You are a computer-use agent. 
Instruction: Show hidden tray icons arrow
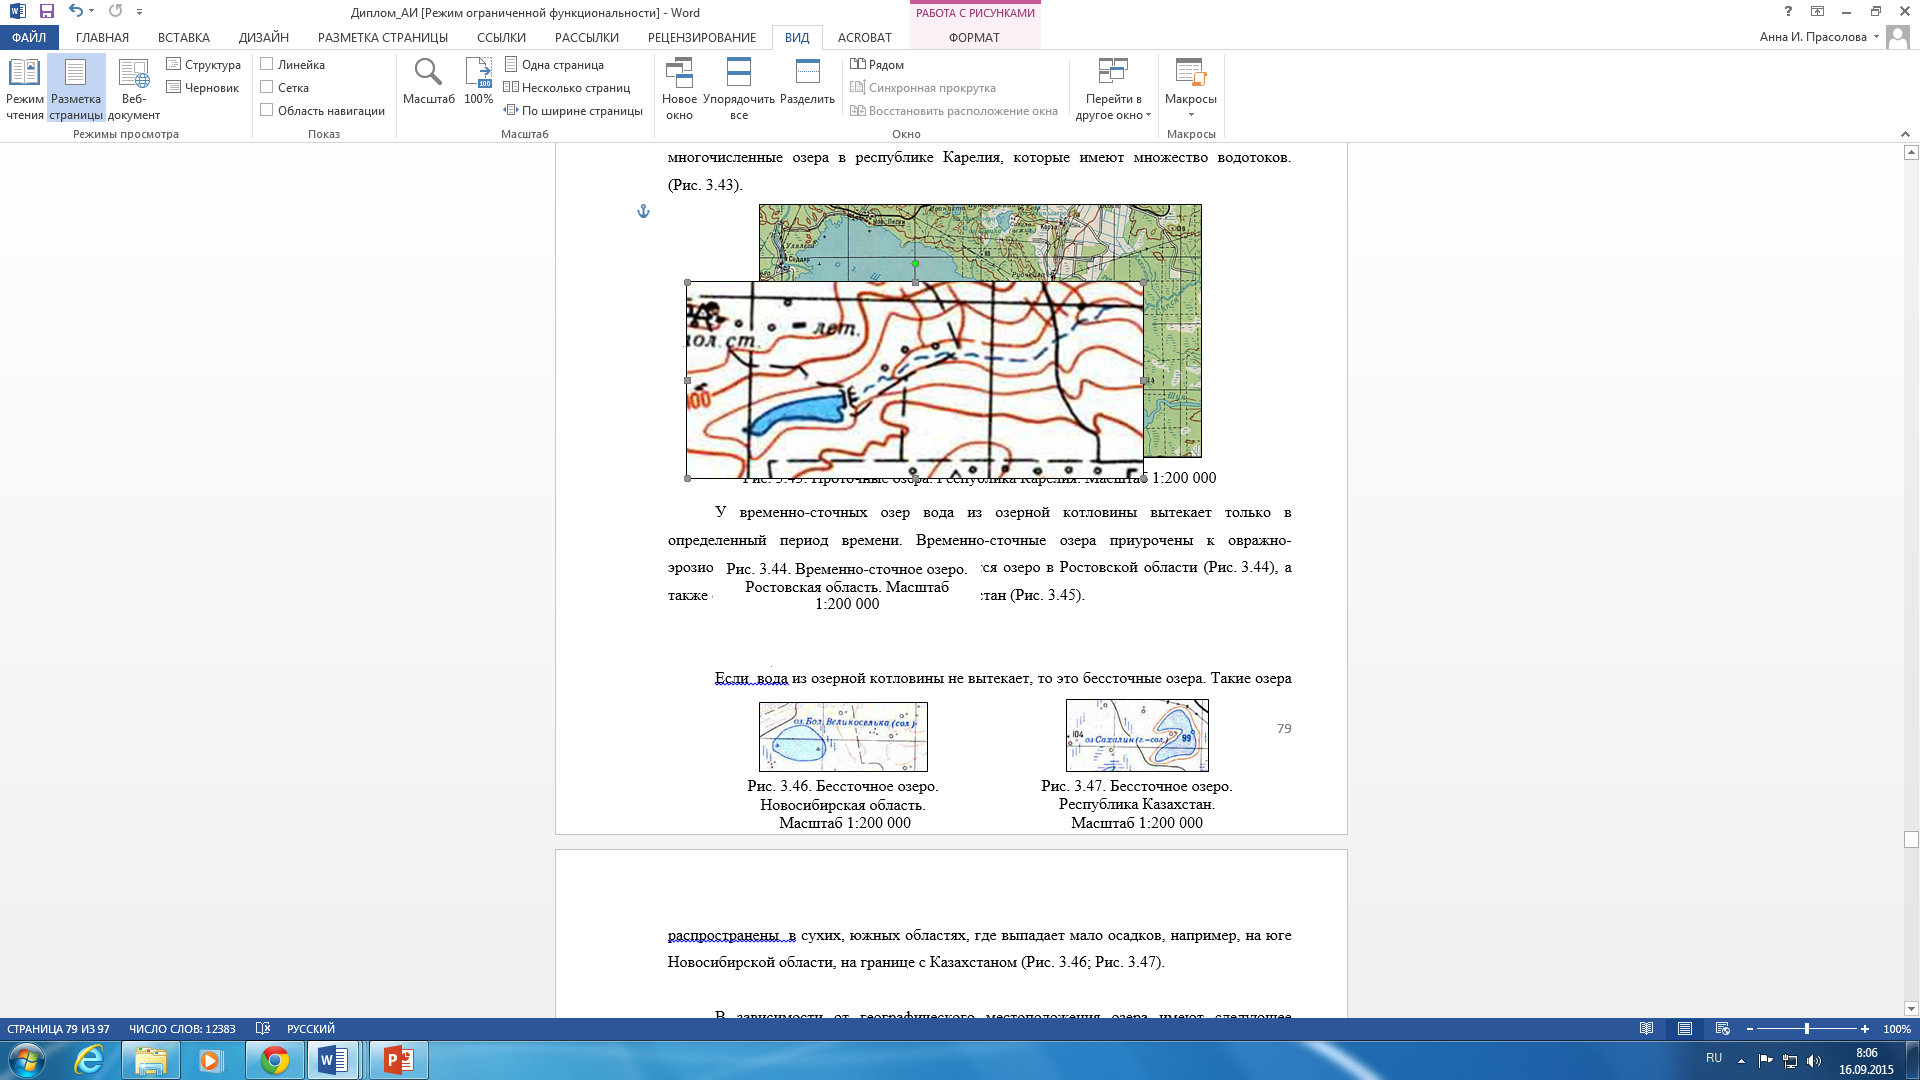(x=1741, y=1061)
